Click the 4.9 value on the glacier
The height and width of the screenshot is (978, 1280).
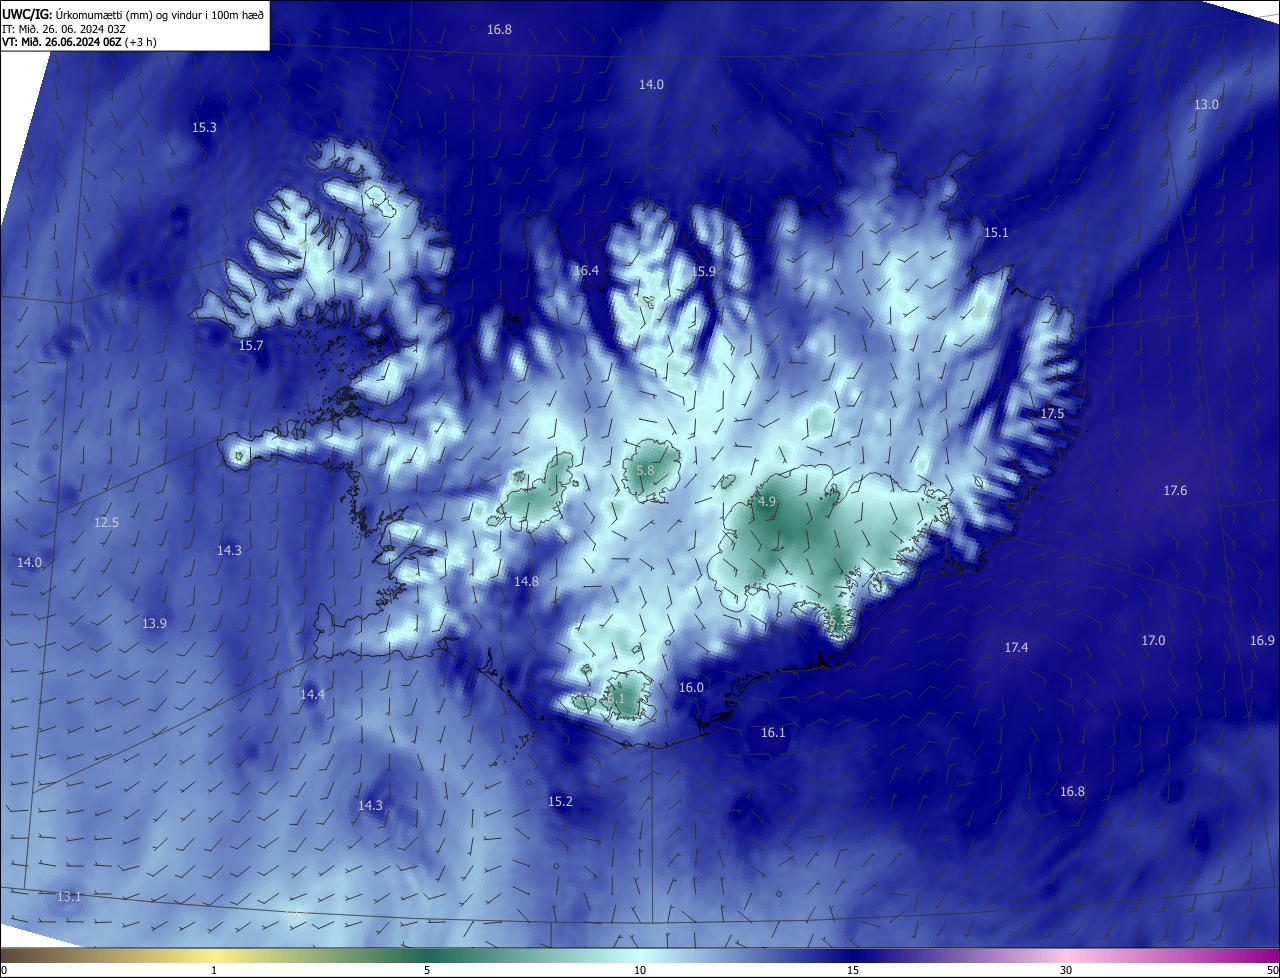(x=767, y=502)
